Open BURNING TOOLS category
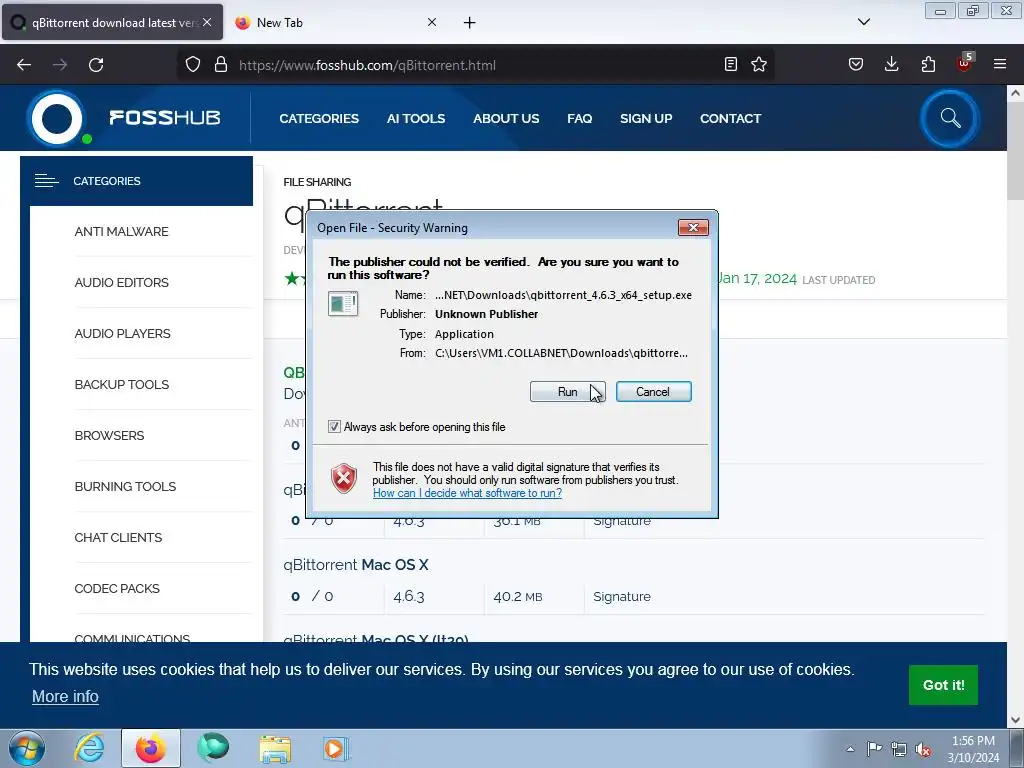The image size is (1024, 768). tap(125, 487)
